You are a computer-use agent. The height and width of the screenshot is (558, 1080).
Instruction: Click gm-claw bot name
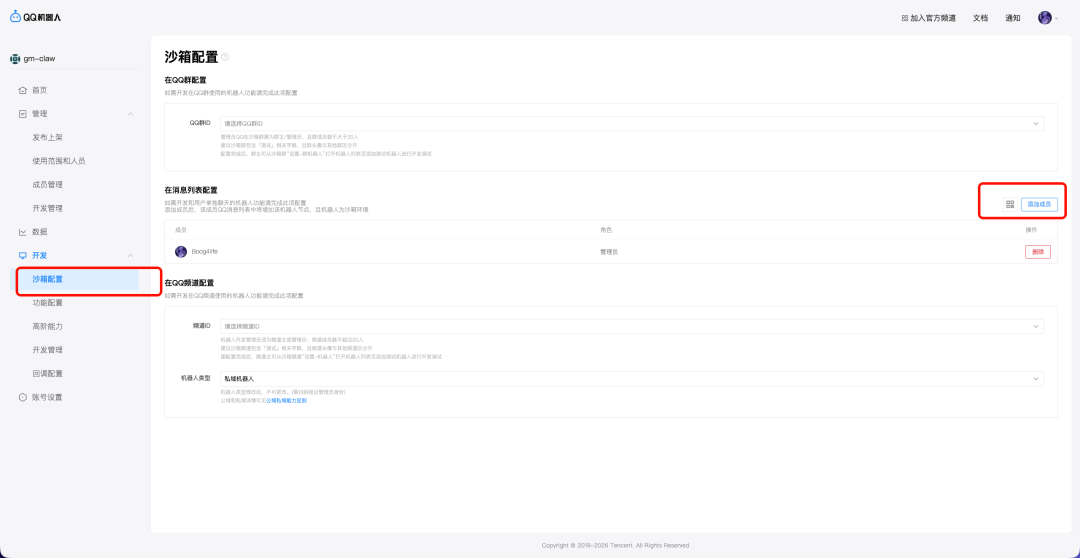click(40, 59)
